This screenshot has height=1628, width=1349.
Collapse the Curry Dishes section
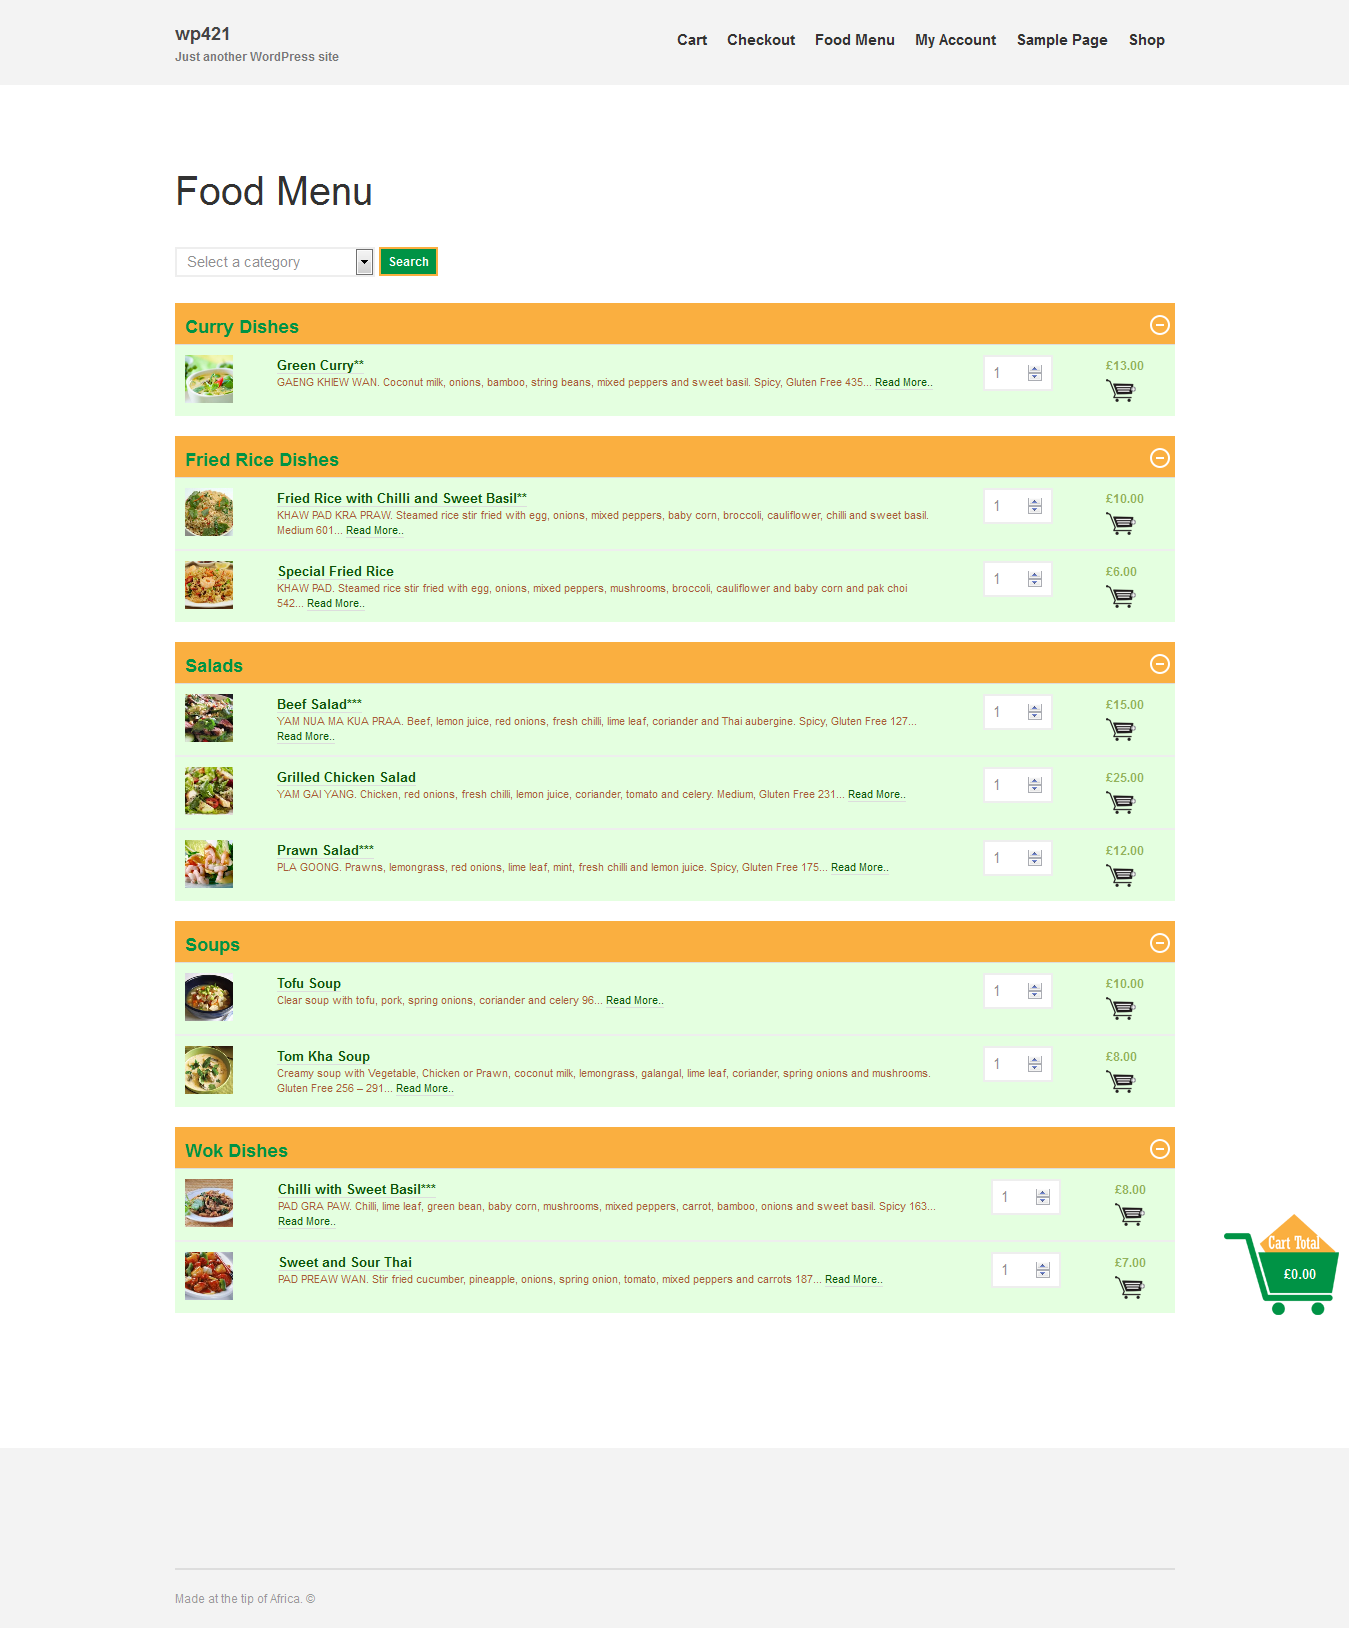click(x=1159, y=325)
